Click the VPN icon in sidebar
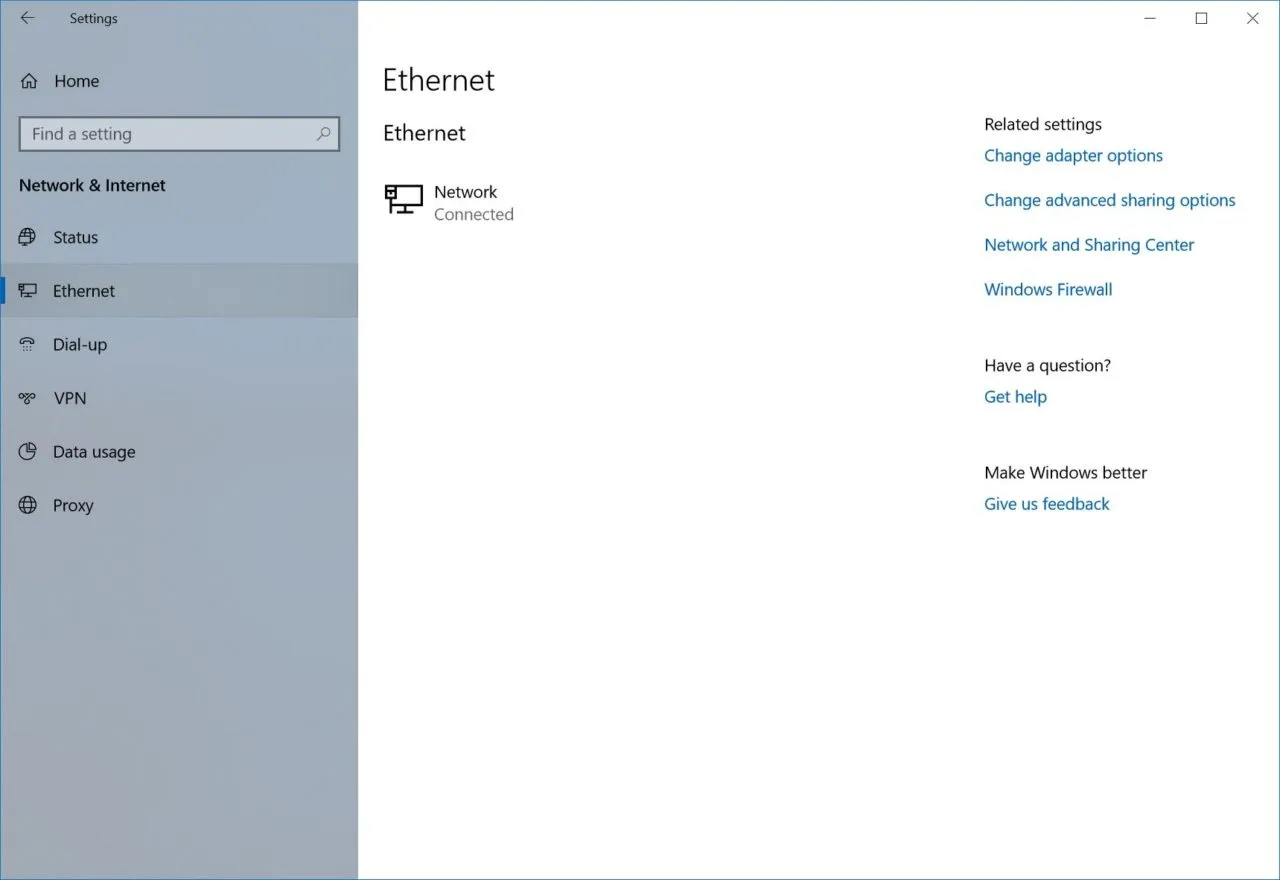This screenshot has height=880, width=1280. tap(28, 398)
